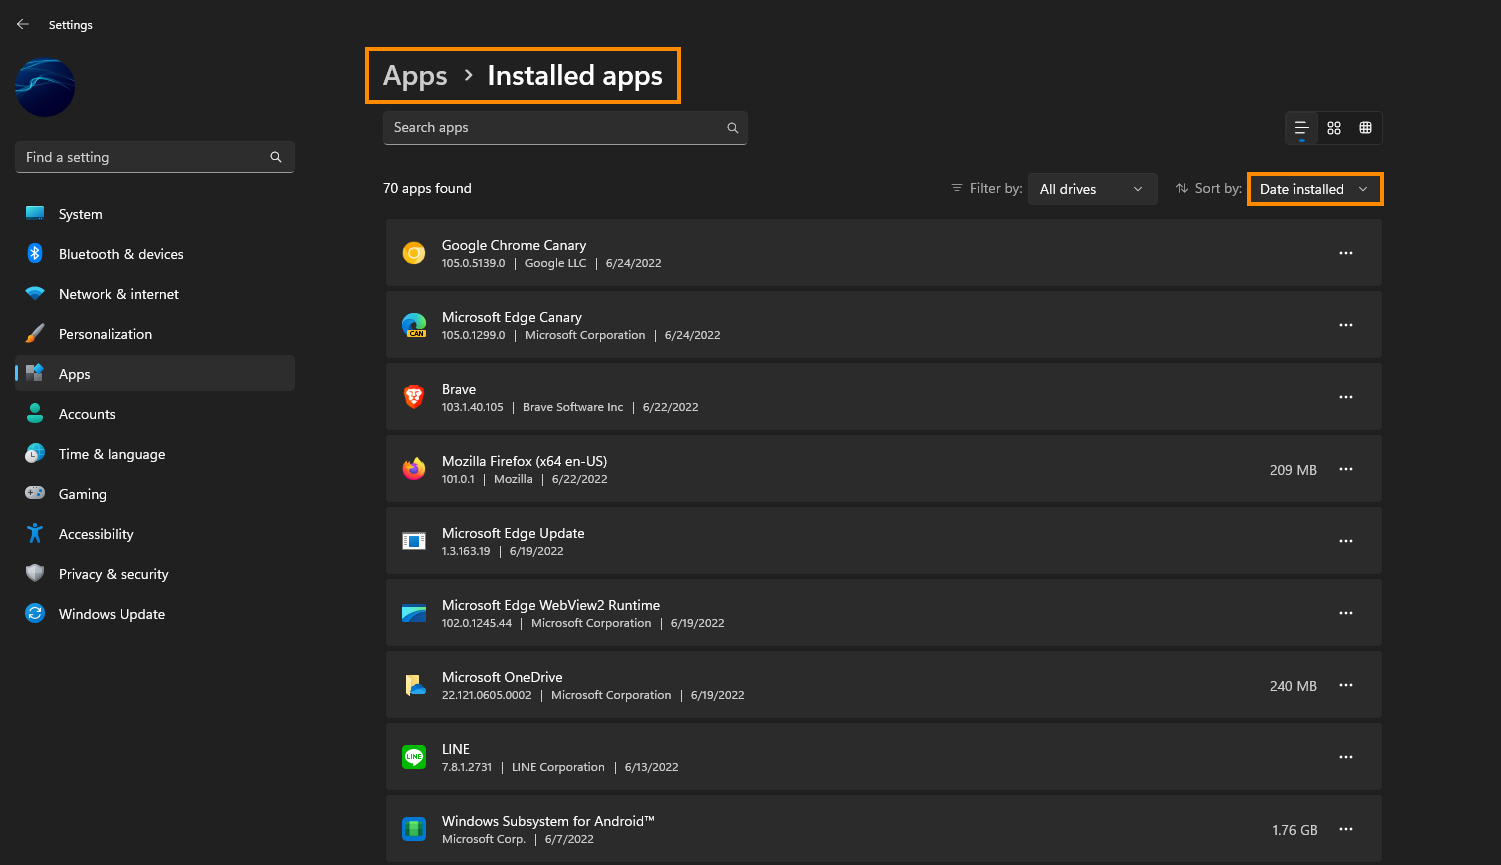Open more options for Google Chrome Canary
Screen dimensions: 1501x865
point(1346,253)
